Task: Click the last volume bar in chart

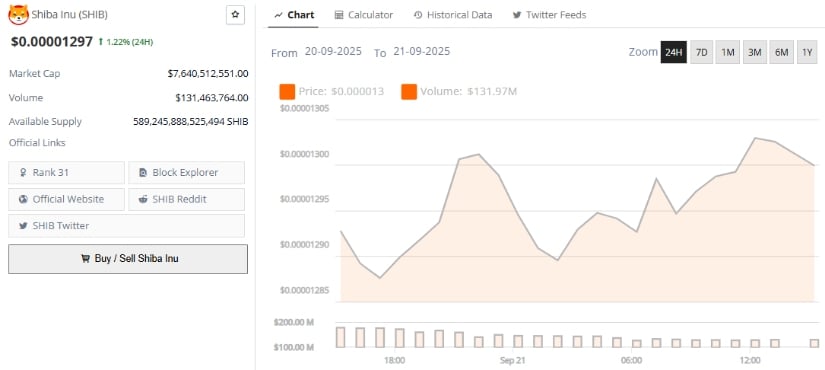Action: 814,343
